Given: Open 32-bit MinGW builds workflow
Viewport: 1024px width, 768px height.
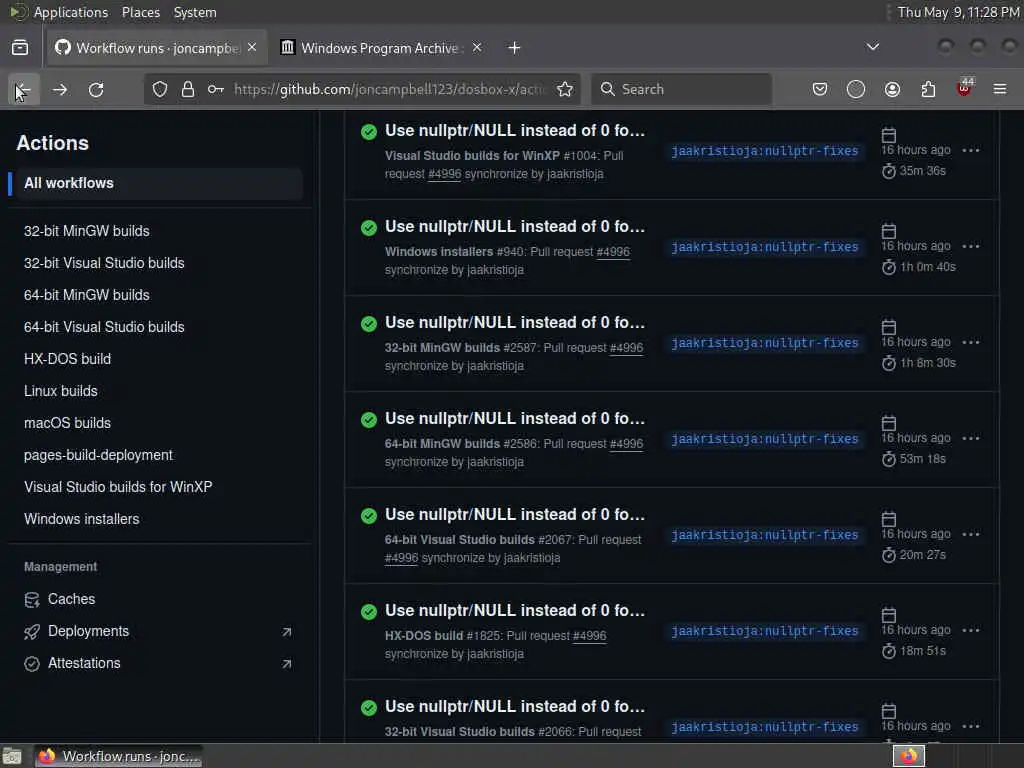Looking at the screenshot, I should (x=87, y=231).
